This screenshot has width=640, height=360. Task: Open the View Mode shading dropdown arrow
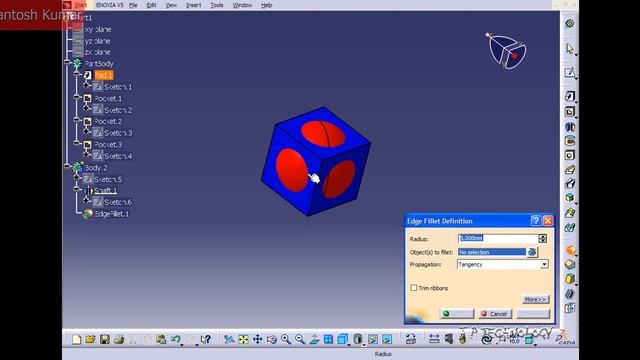point(363,344)
